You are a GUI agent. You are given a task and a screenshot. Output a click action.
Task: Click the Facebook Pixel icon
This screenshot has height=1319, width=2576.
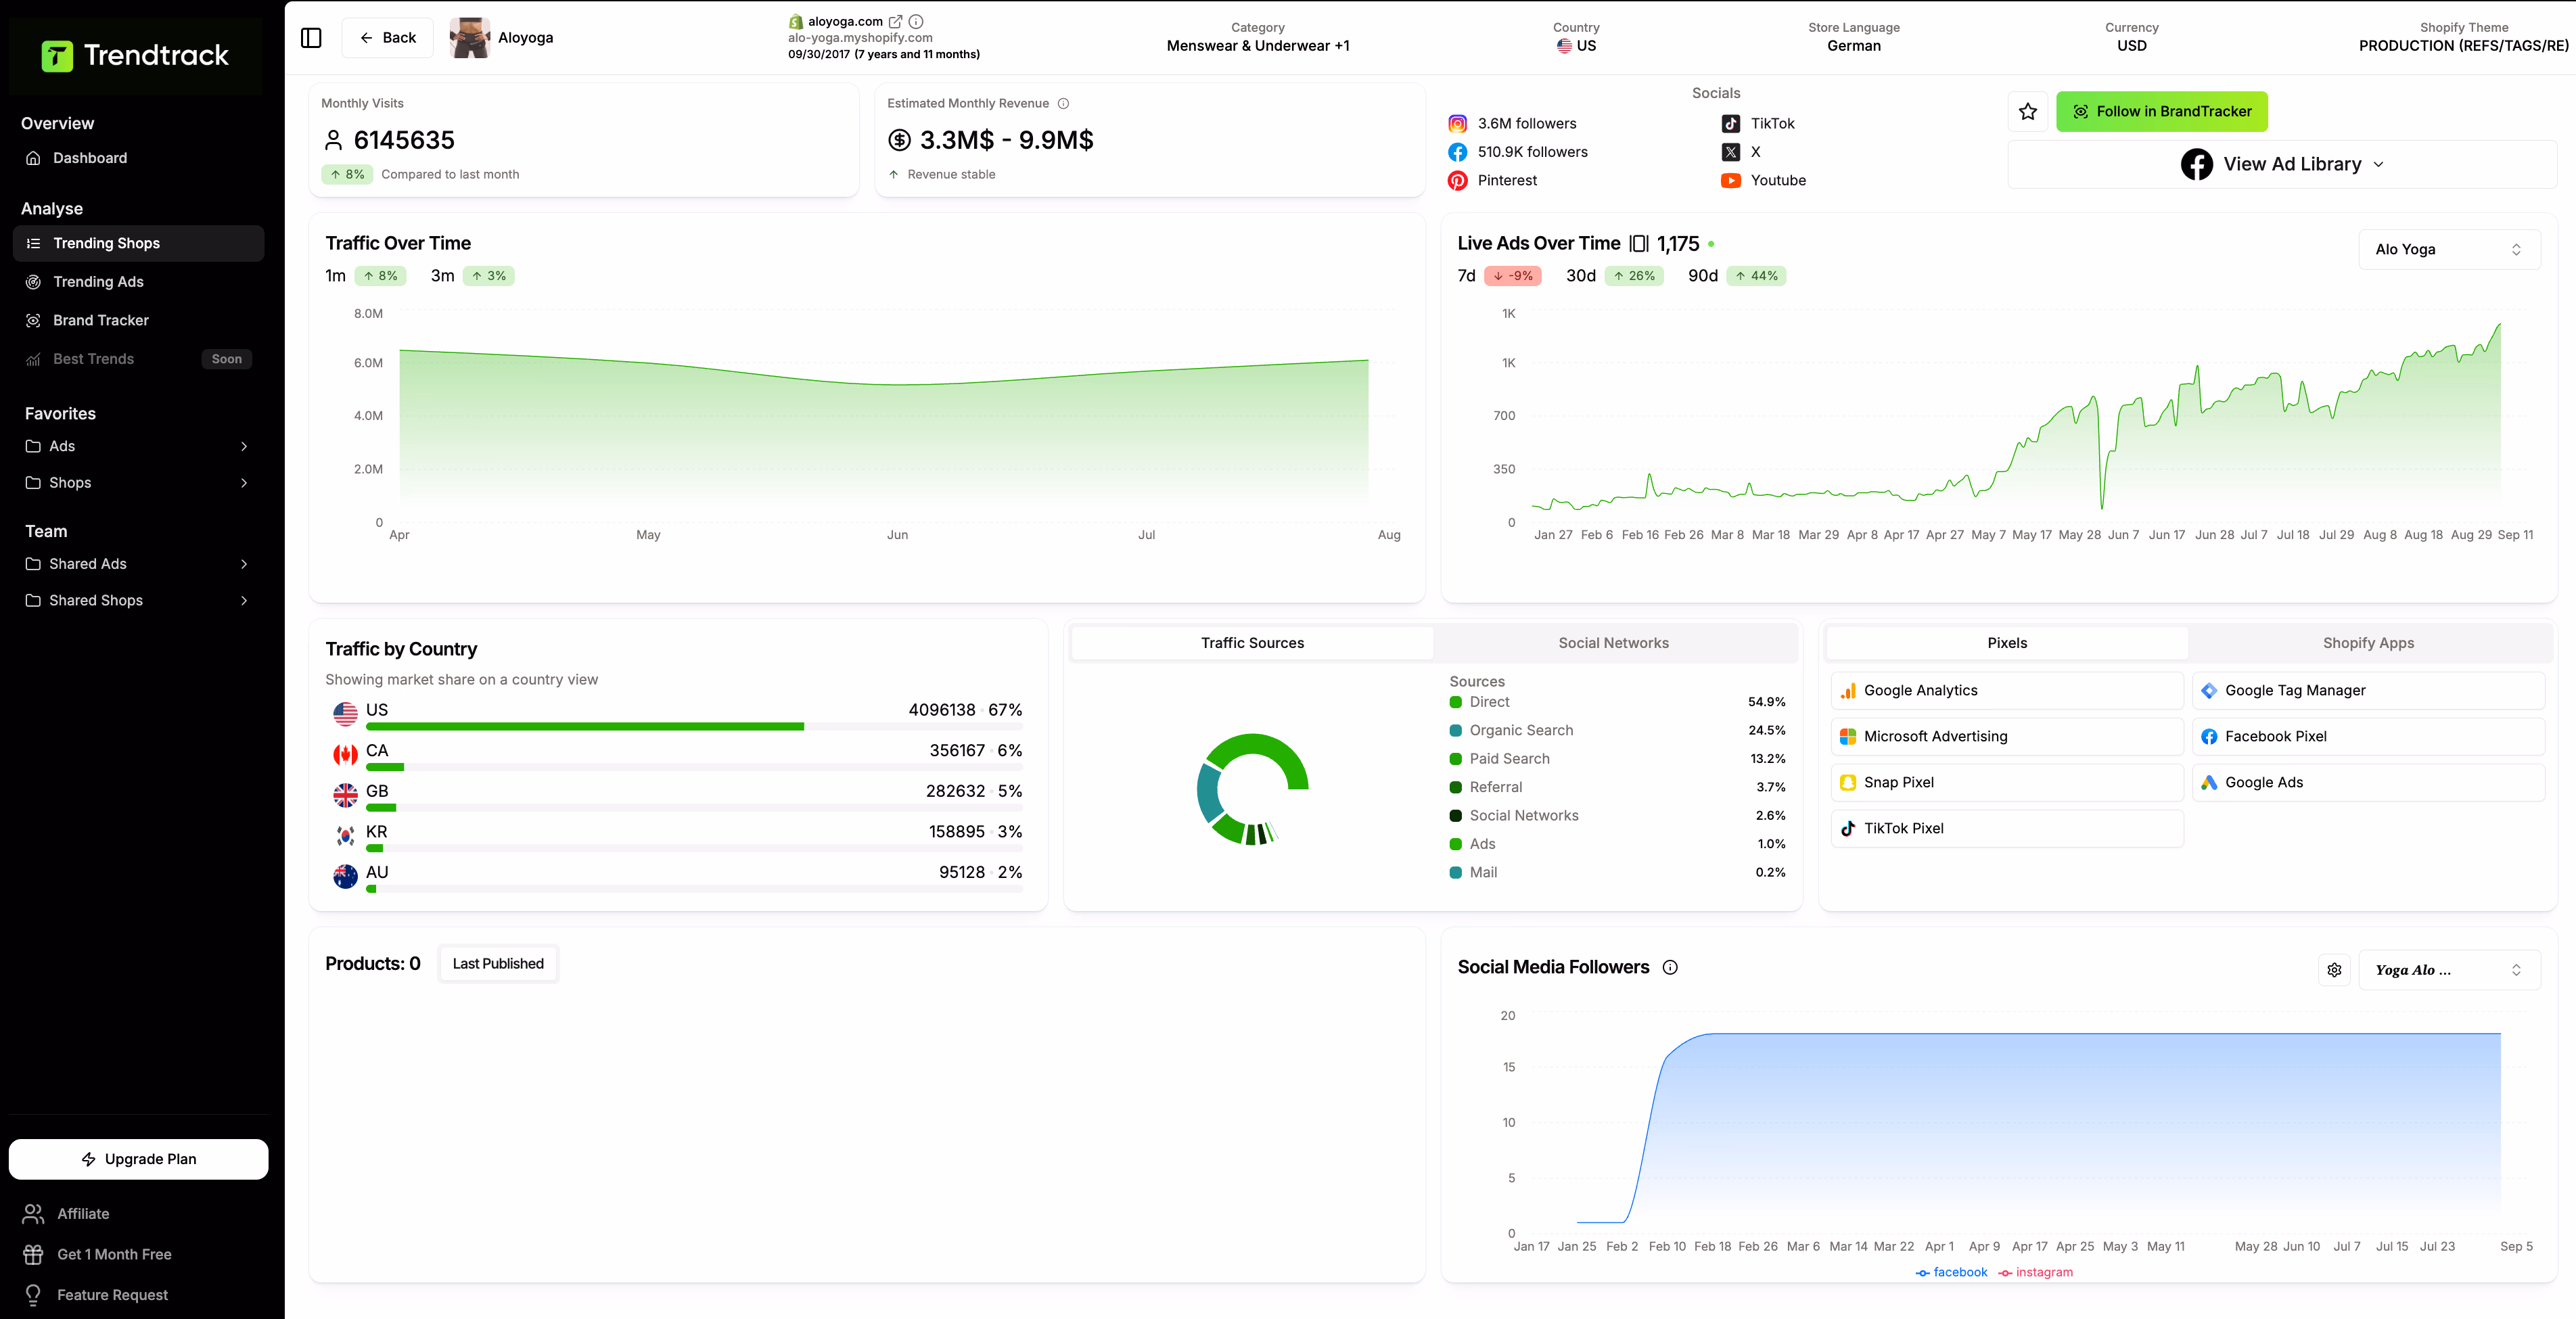click(x=2209, y=737)
